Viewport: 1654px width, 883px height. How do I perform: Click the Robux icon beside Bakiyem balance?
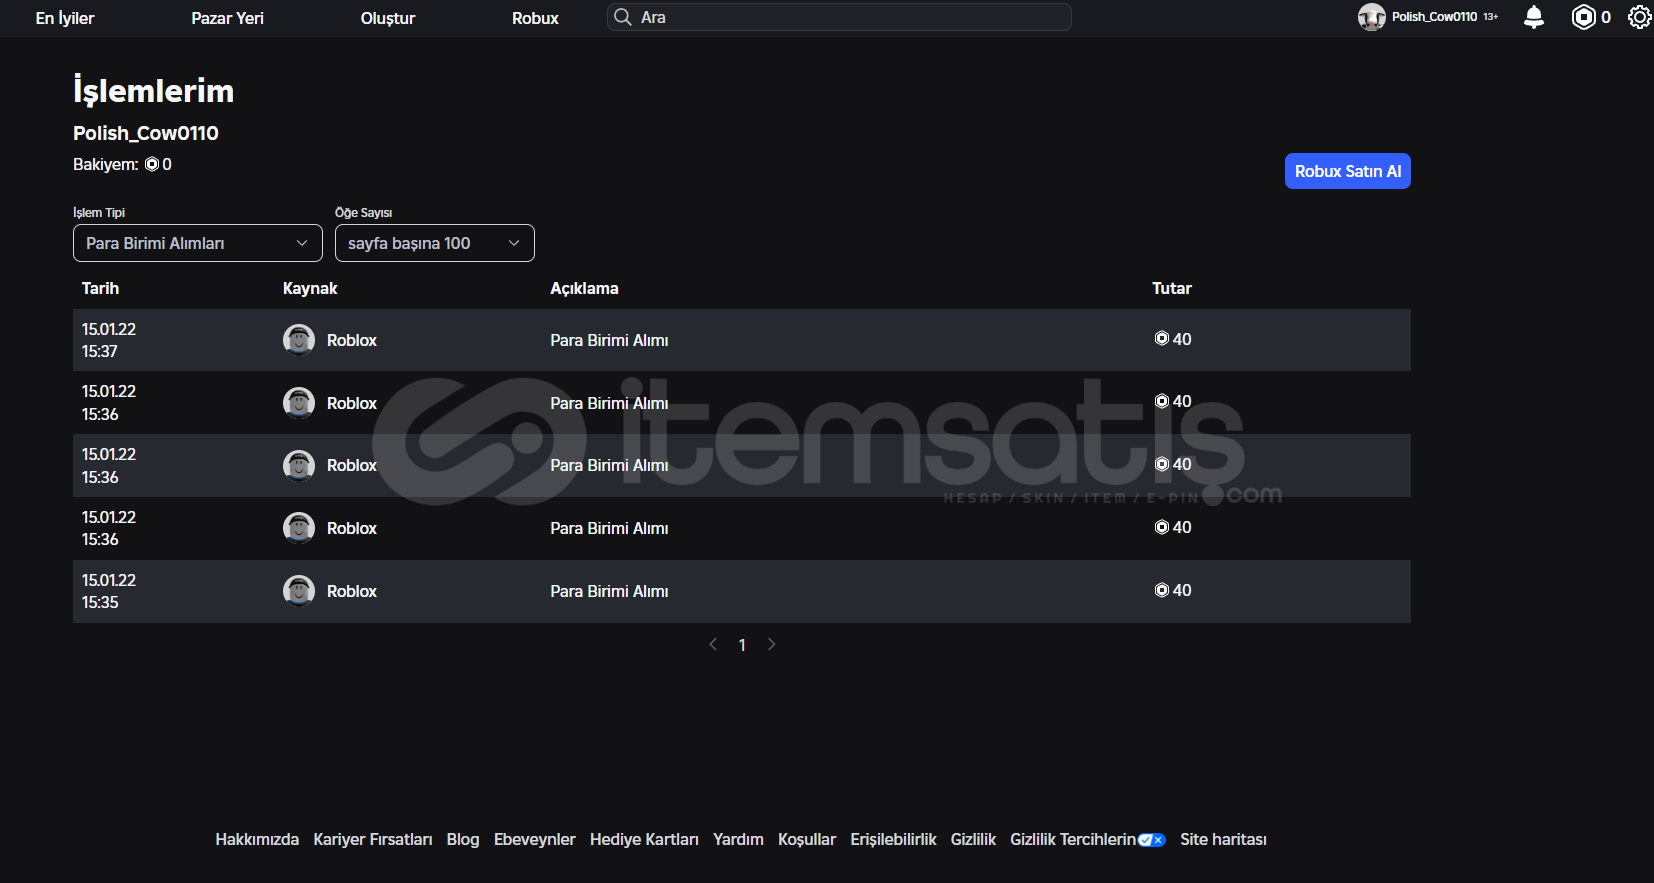(152, 164)
